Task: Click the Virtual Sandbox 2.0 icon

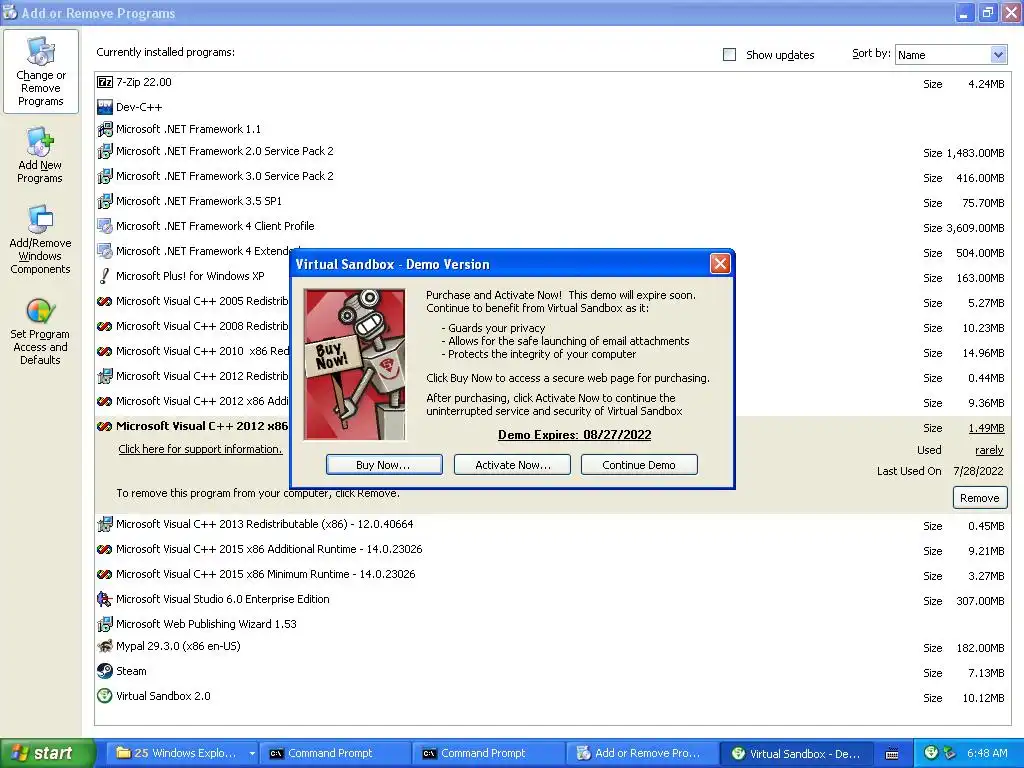Action: (104, 696)
